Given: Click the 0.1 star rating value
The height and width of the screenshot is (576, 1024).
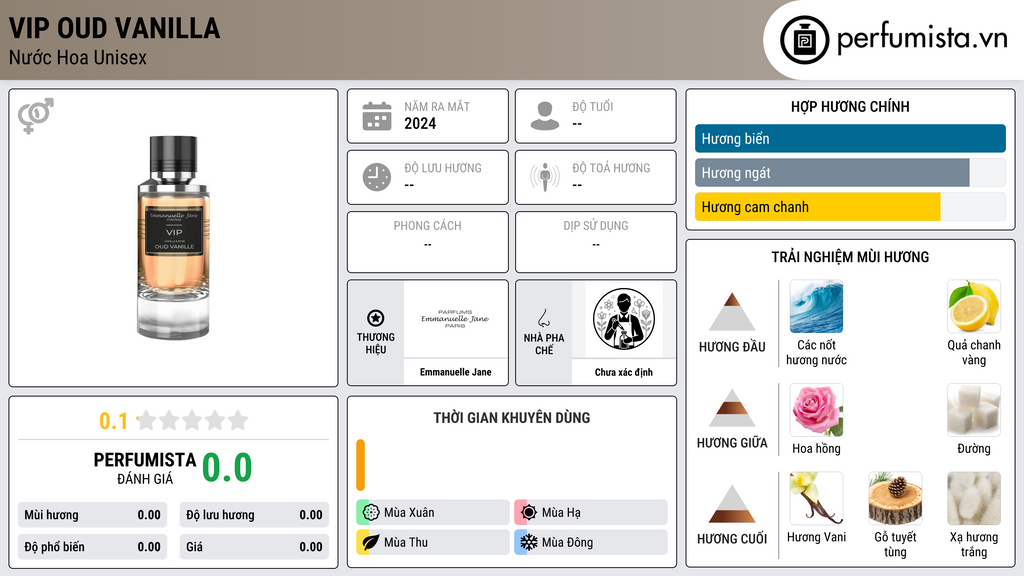Looking at the screenshot, I should click(113, 421).
